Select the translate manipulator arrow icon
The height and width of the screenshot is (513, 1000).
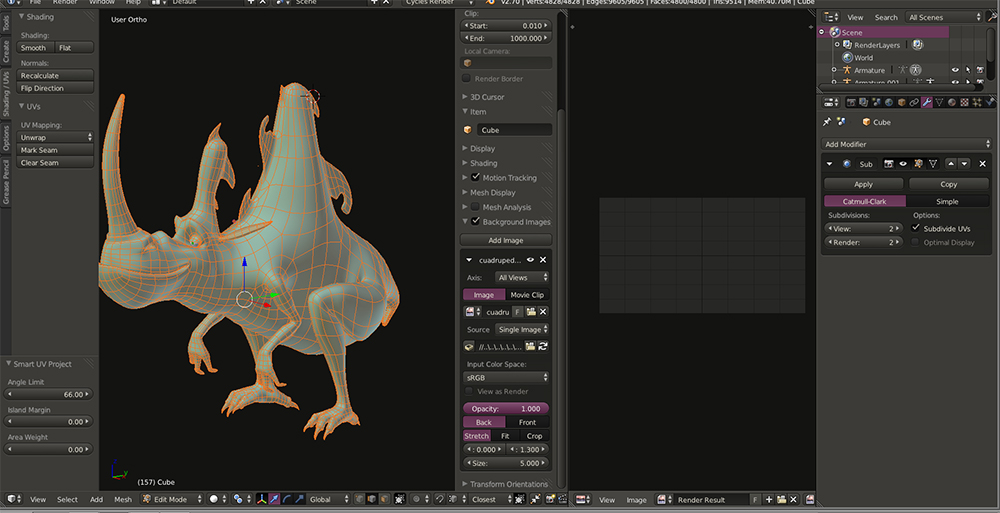(x=274, y=499)
